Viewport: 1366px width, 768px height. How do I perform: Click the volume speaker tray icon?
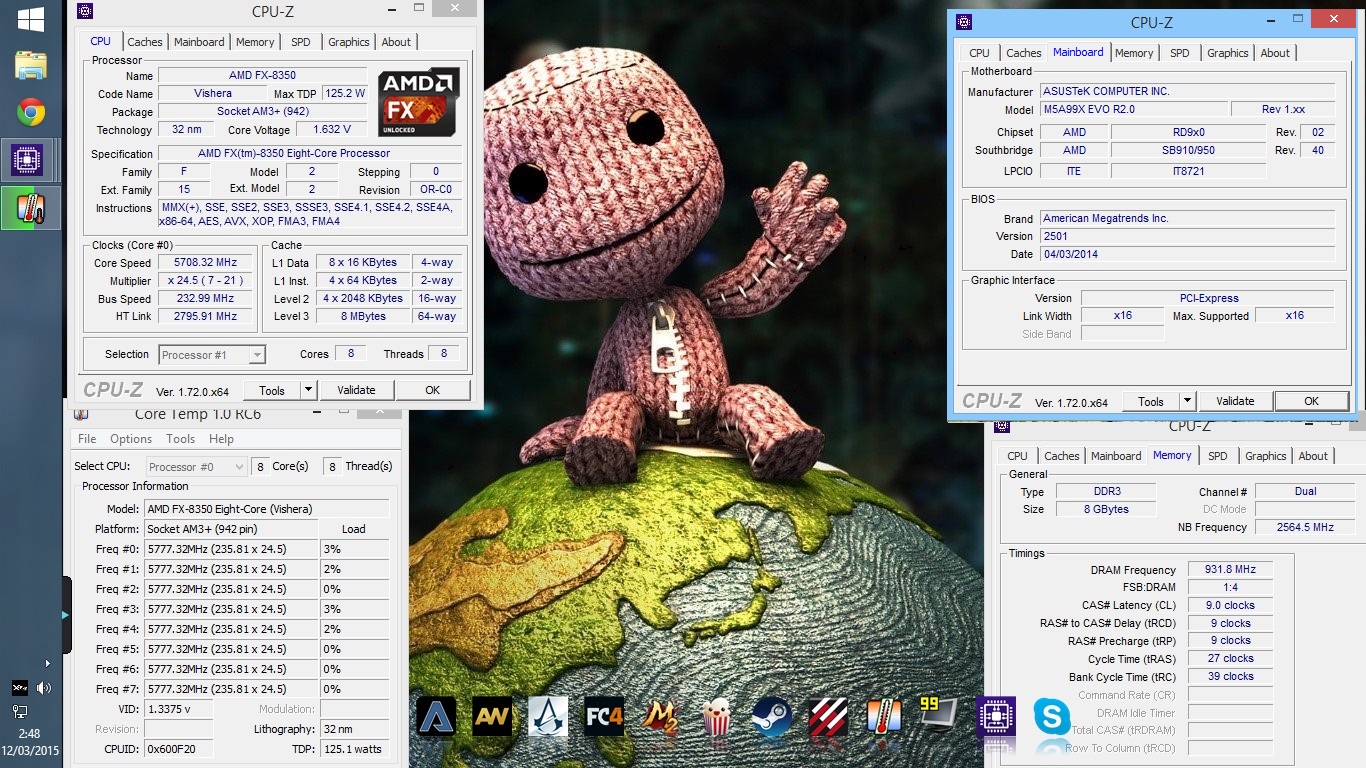44,688
